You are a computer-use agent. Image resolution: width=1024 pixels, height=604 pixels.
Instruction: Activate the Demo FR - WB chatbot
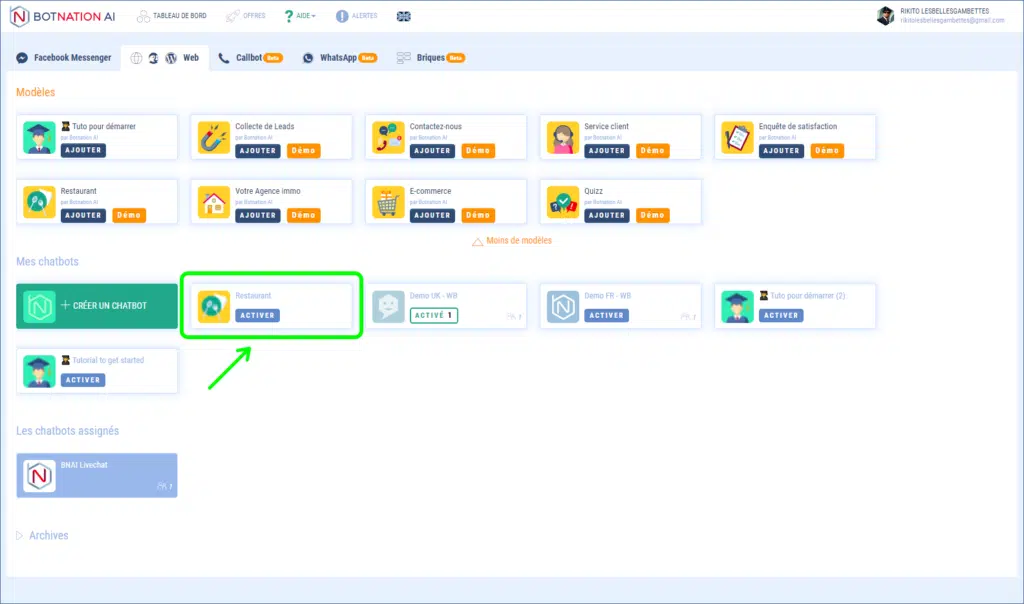[x=606, y=315]
